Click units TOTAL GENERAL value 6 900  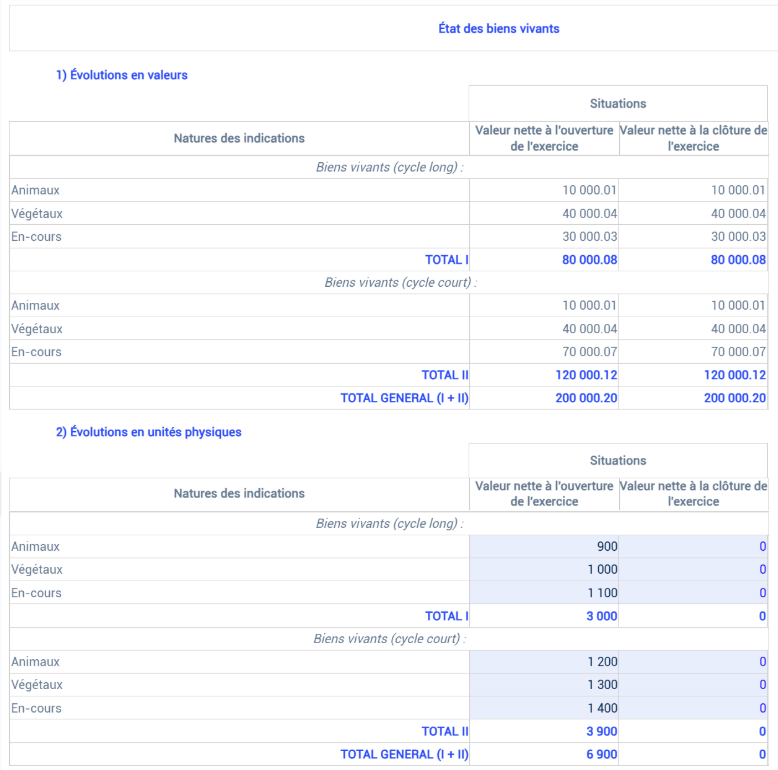pos(602,754)
